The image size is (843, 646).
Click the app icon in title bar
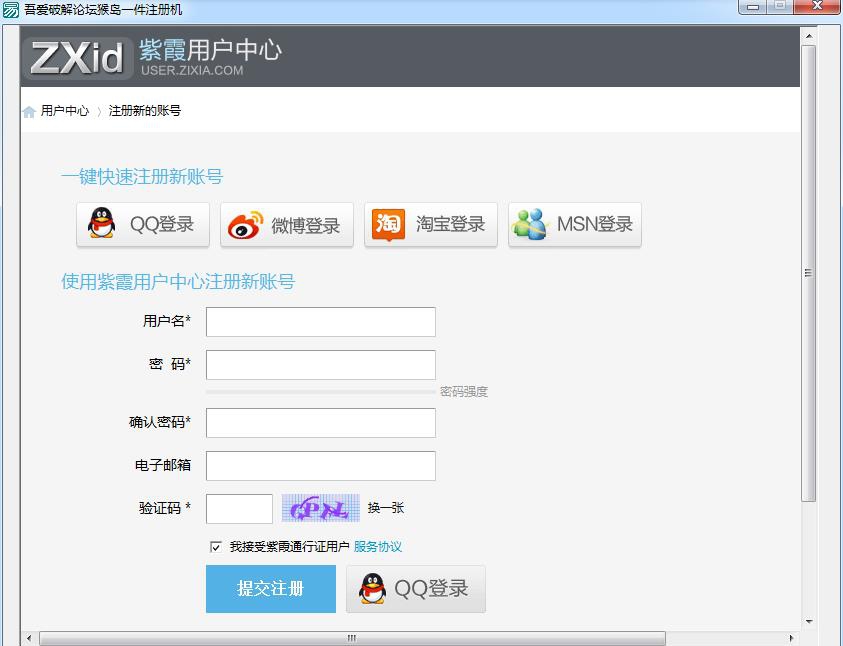[x=11, y=10]
